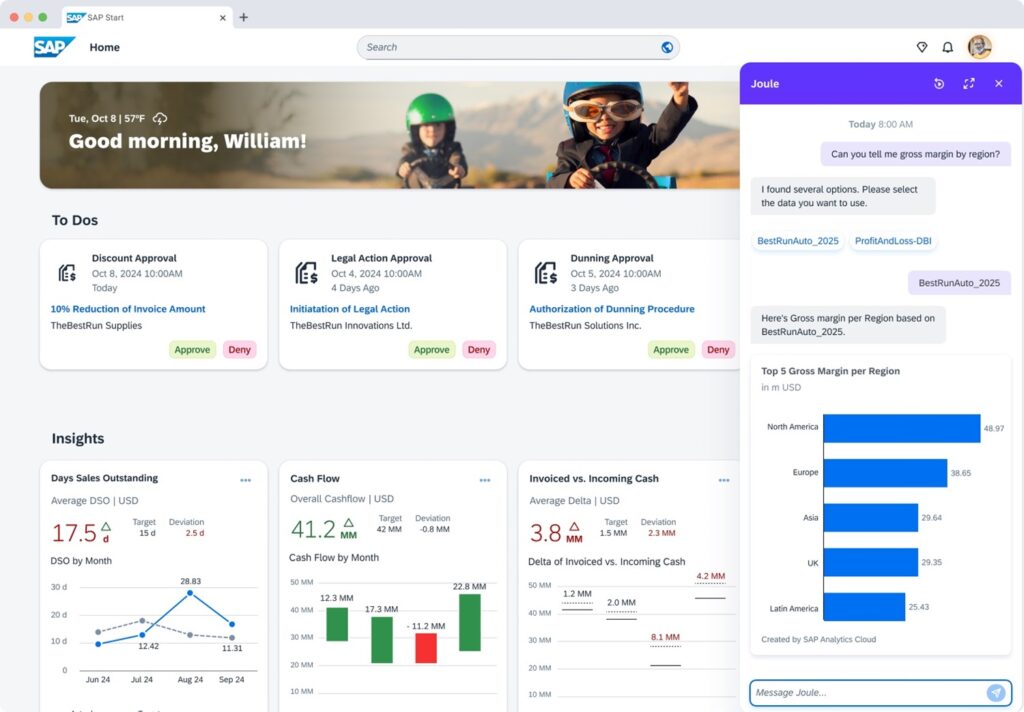This screenshot has height=712, width=1024.
Task: Open the Home menu item
Action: point(104,47)
